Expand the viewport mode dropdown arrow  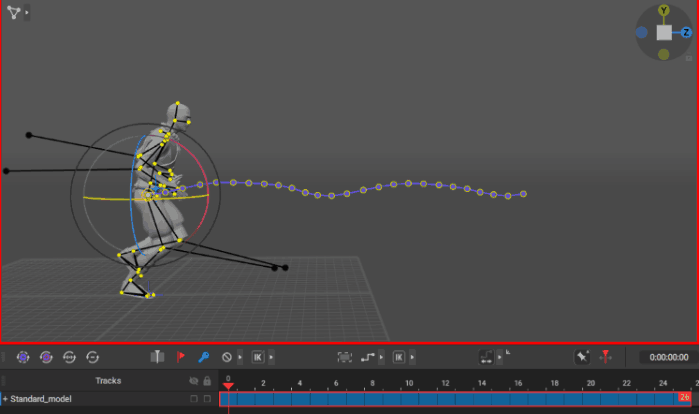tap(27, 12)
